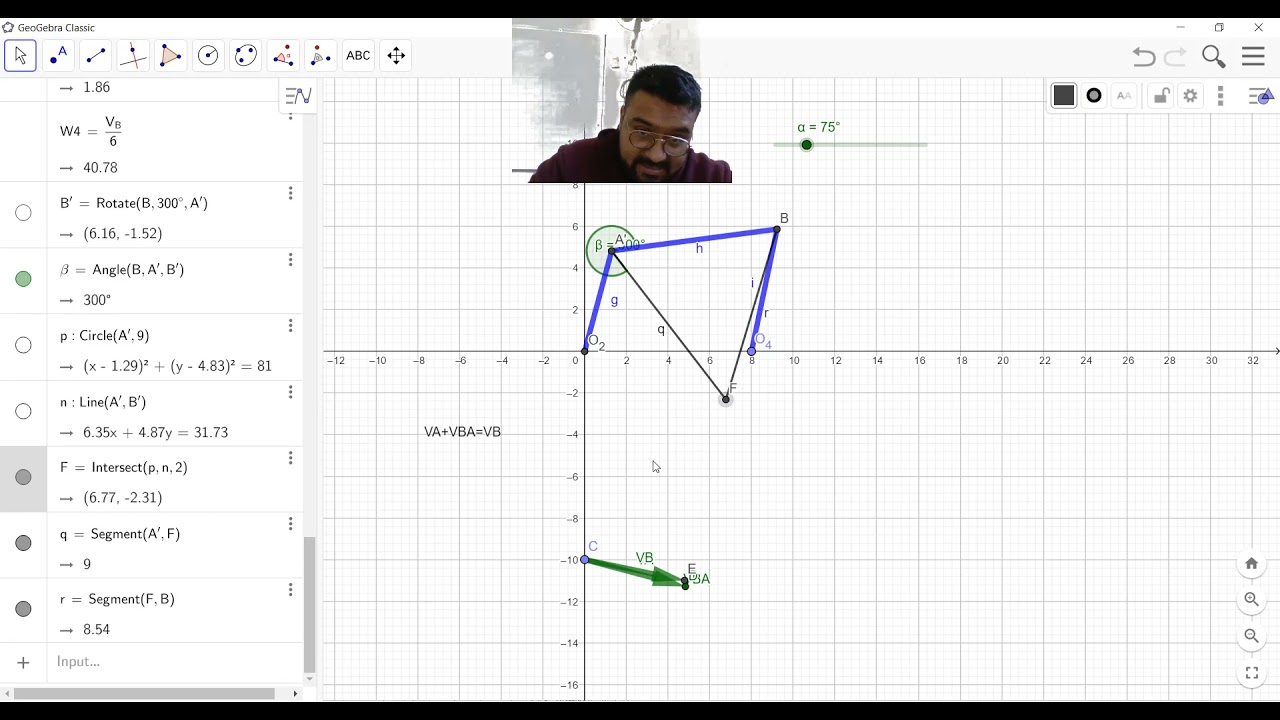Click the algebra panel horizontal scrollbar
This screenshot has width=1280, height=720.
click(145, 693)
